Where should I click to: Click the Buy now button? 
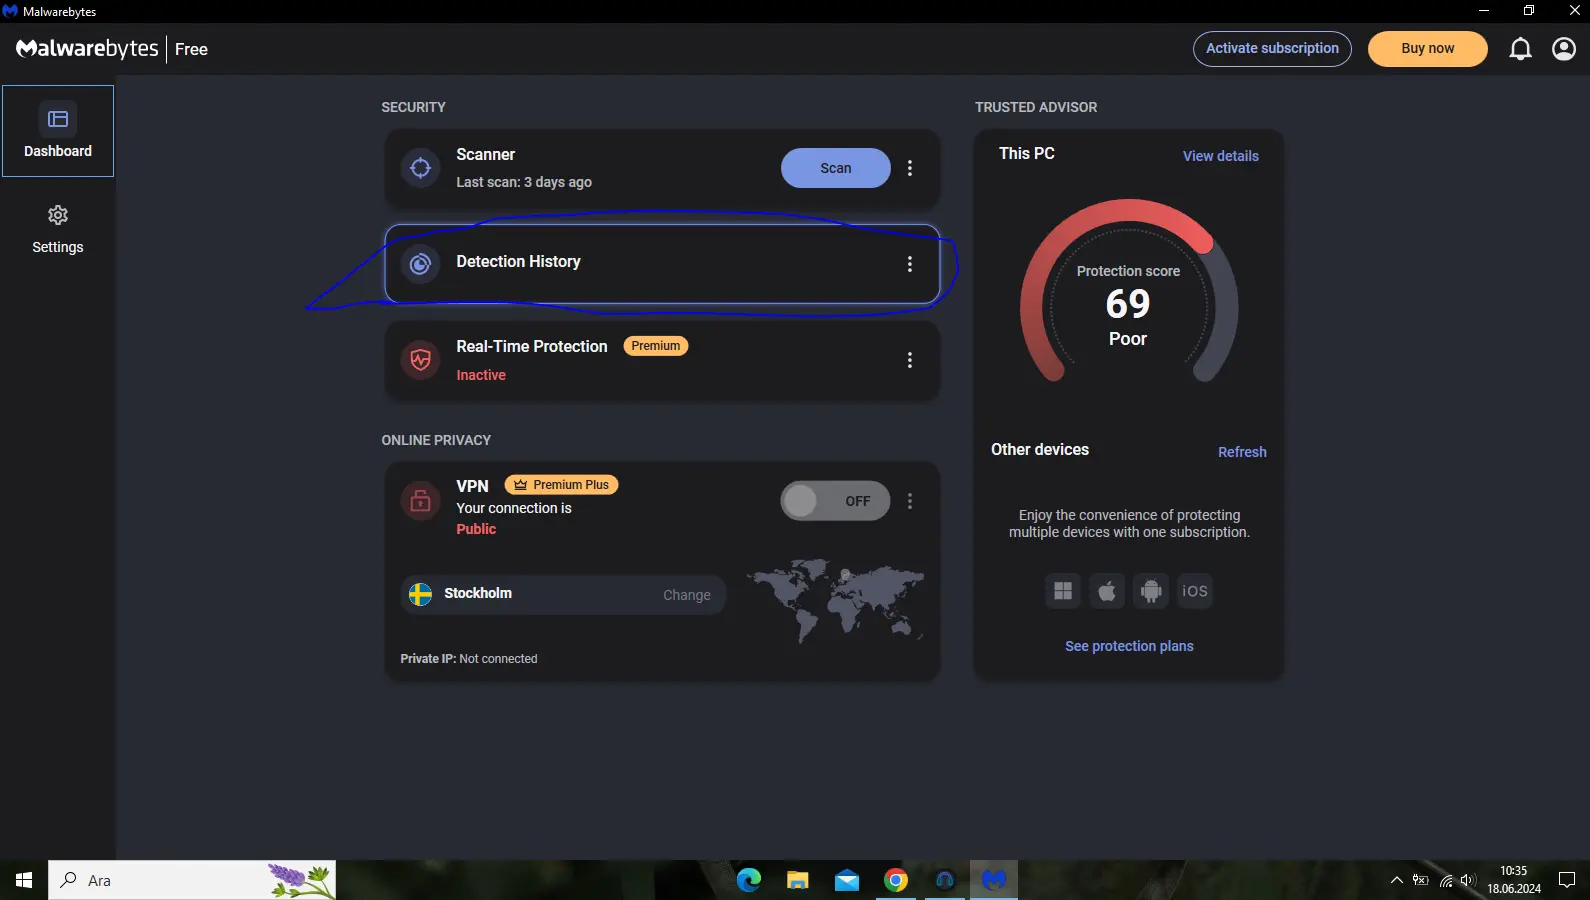pos(1427,48)
